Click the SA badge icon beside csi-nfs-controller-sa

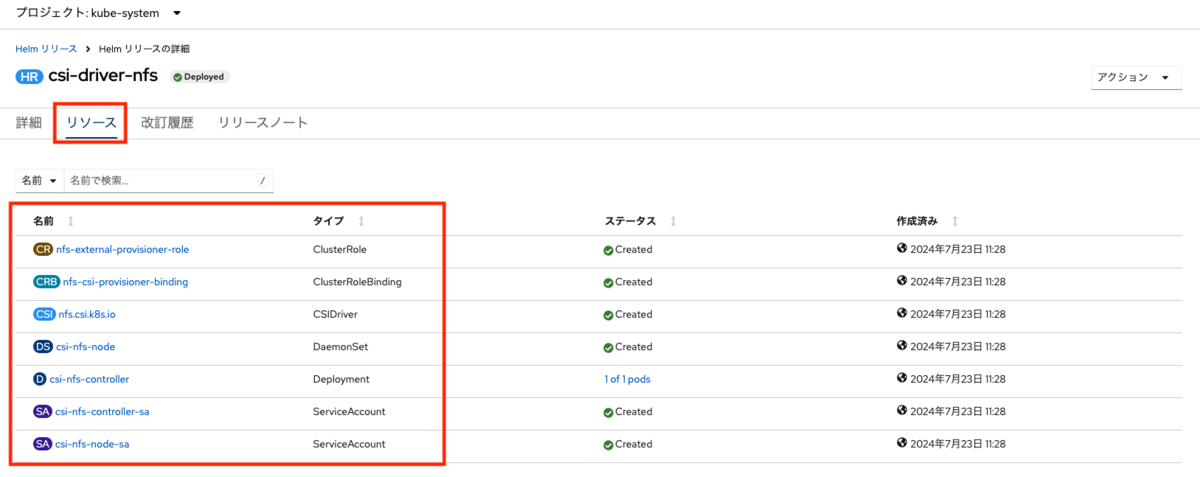43,412
